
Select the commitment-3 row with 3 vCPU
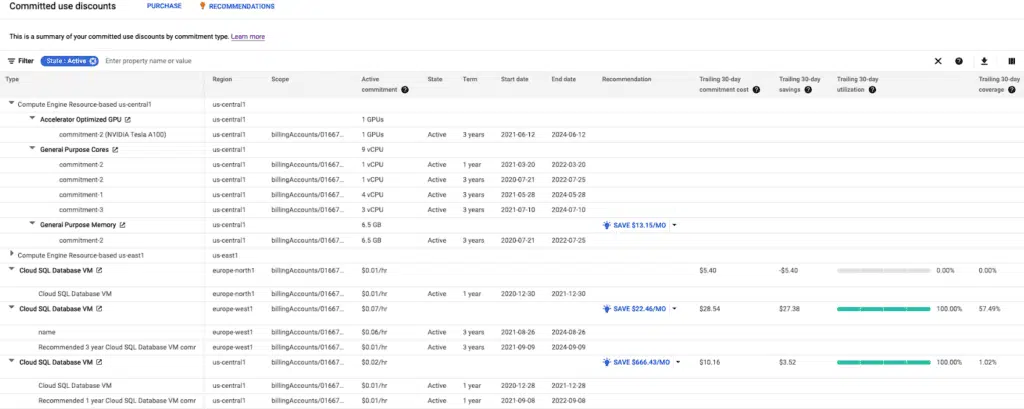tap(512, 210)
